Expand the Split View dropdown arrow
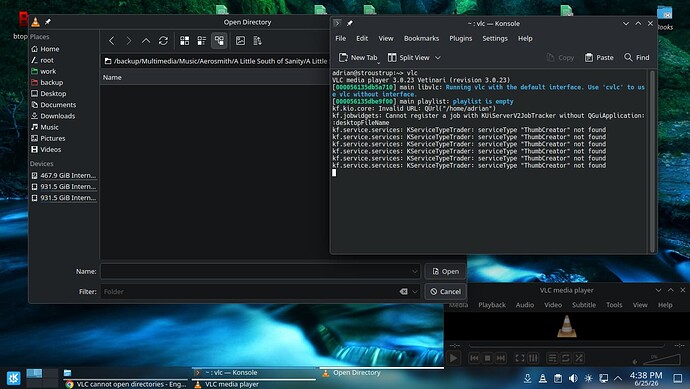 coord(438,58)
